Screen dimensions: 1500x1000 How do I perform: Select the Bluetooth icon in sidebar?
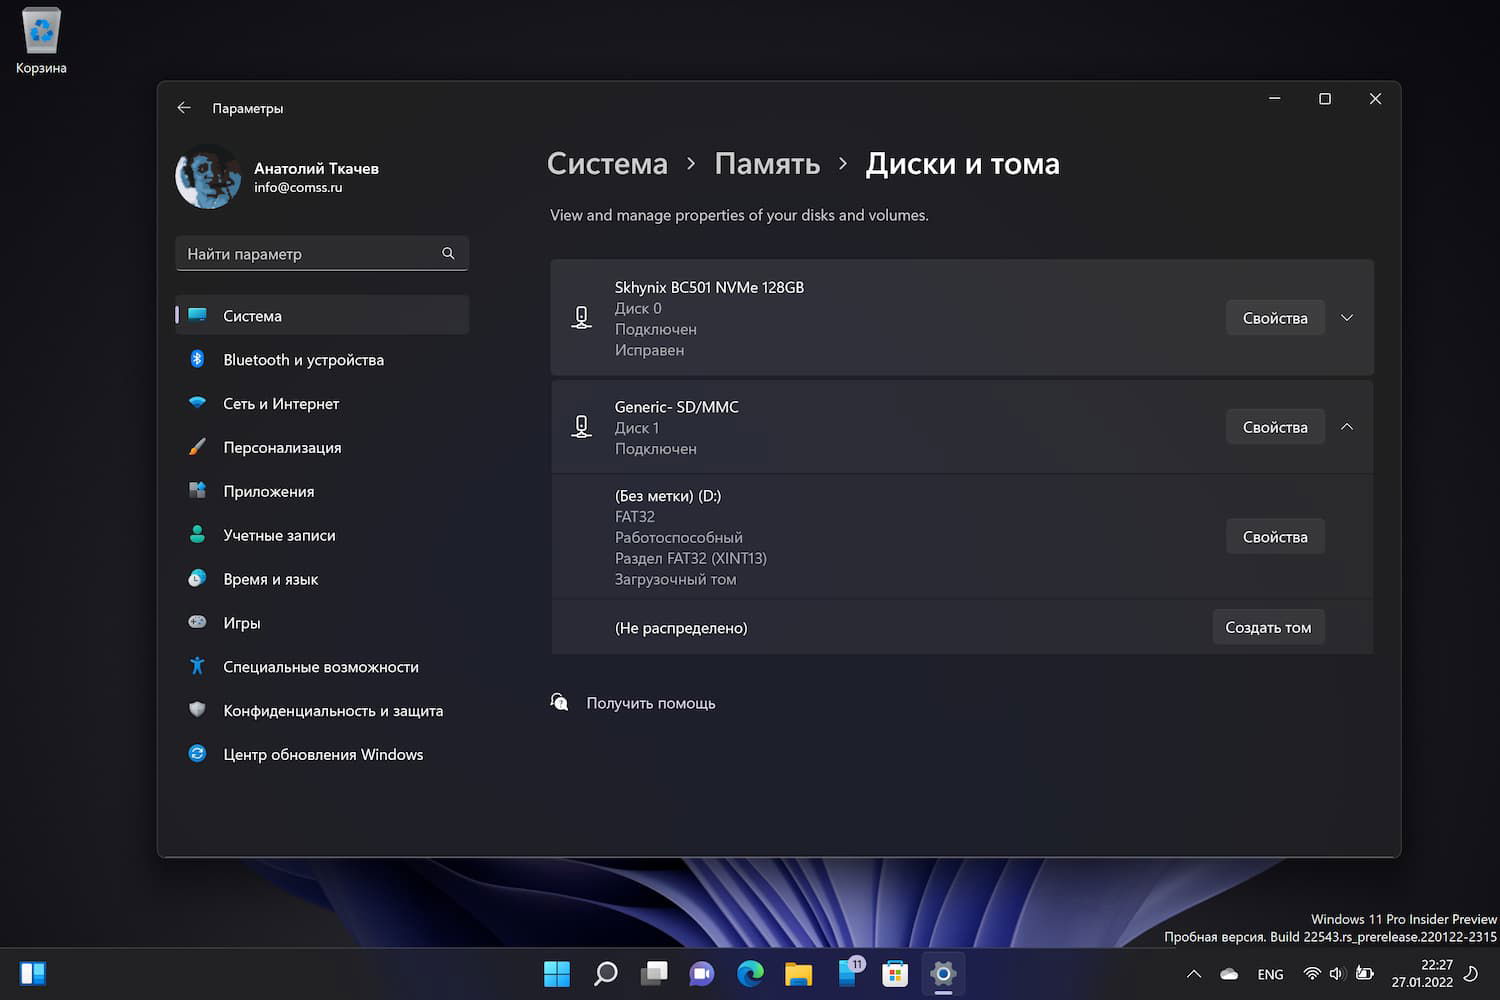(x=197, y=359)
